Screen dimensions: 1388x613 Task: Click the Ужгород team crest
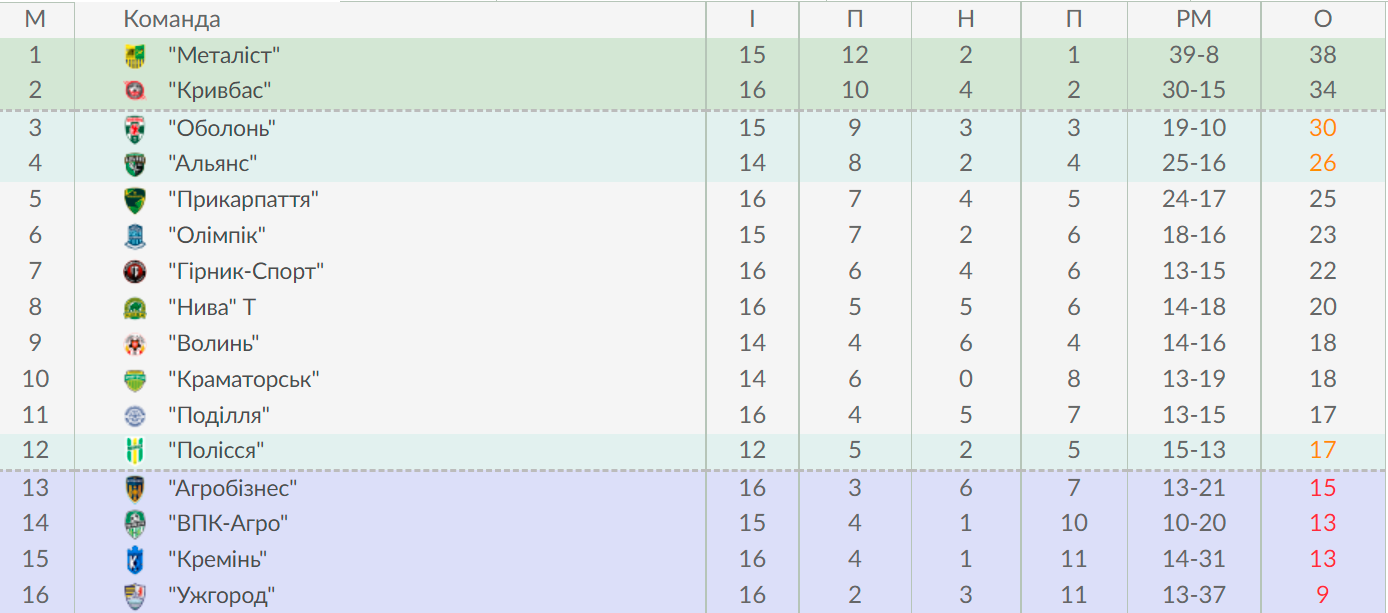135,596
